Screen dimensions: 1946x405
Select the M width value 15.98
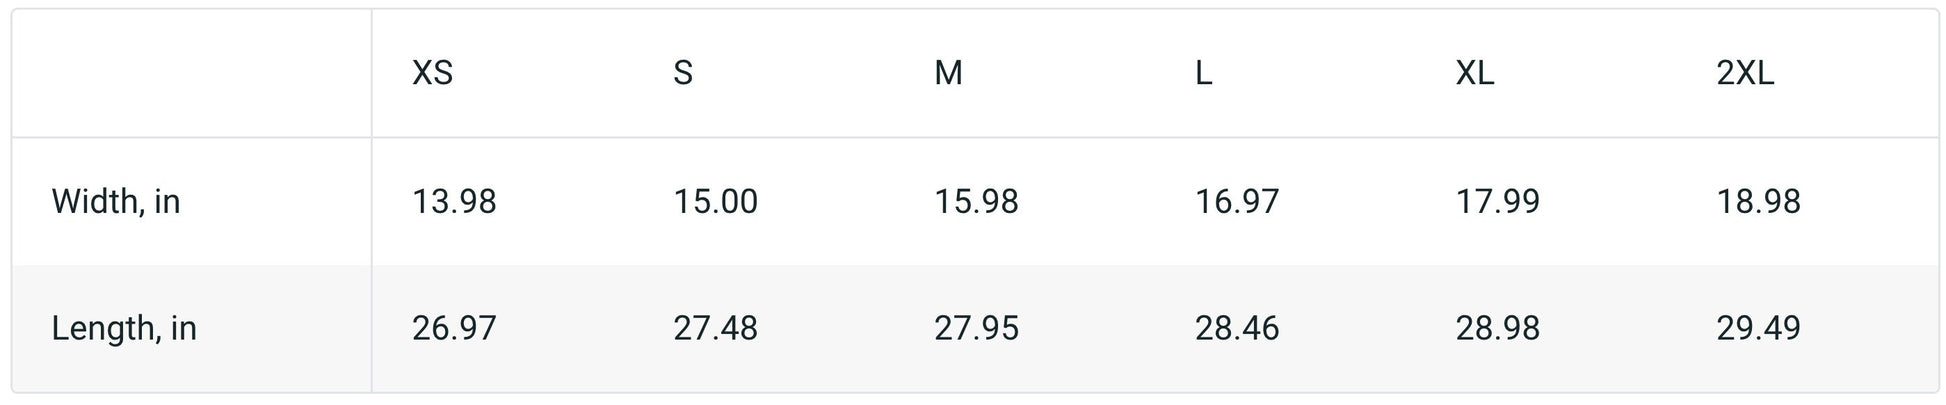point(976,202)
